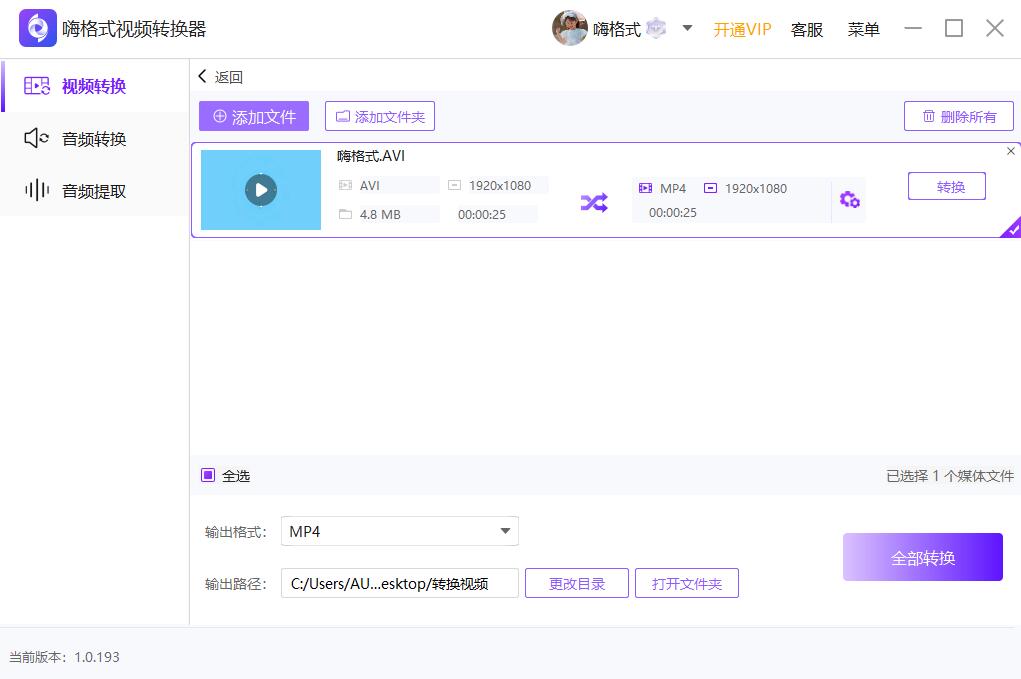1021x679 pixels.
Task: Open the 菜单 menu
Action: pos(862,29)
